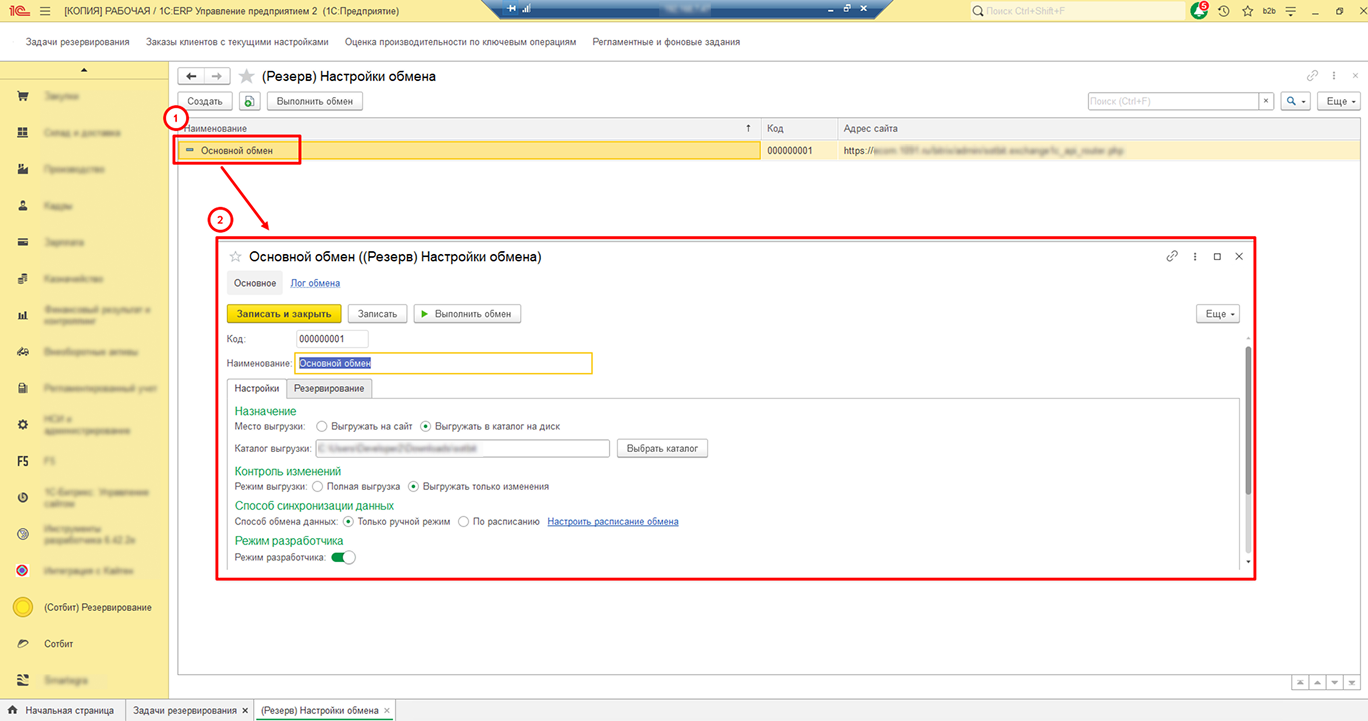Viewport: 1368px width, 721px height.
Task: Expand the Еще dropdown in the dialog
Action: coord(1217,314)
